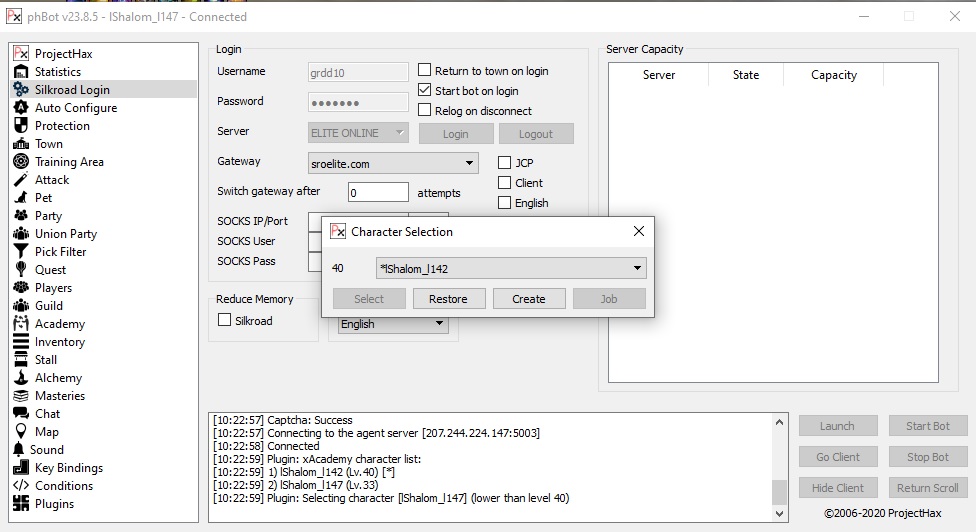The width and height of the screenshot is (976, 532).
Task: Go to the Party section
Action: [x=48, y=216]
